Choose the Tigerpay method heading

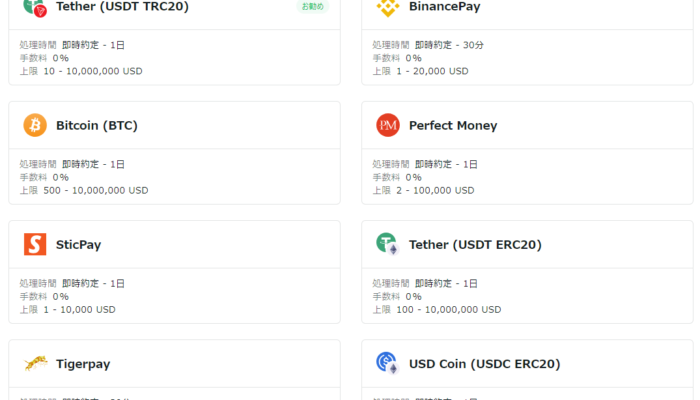(x=83, y=364)
